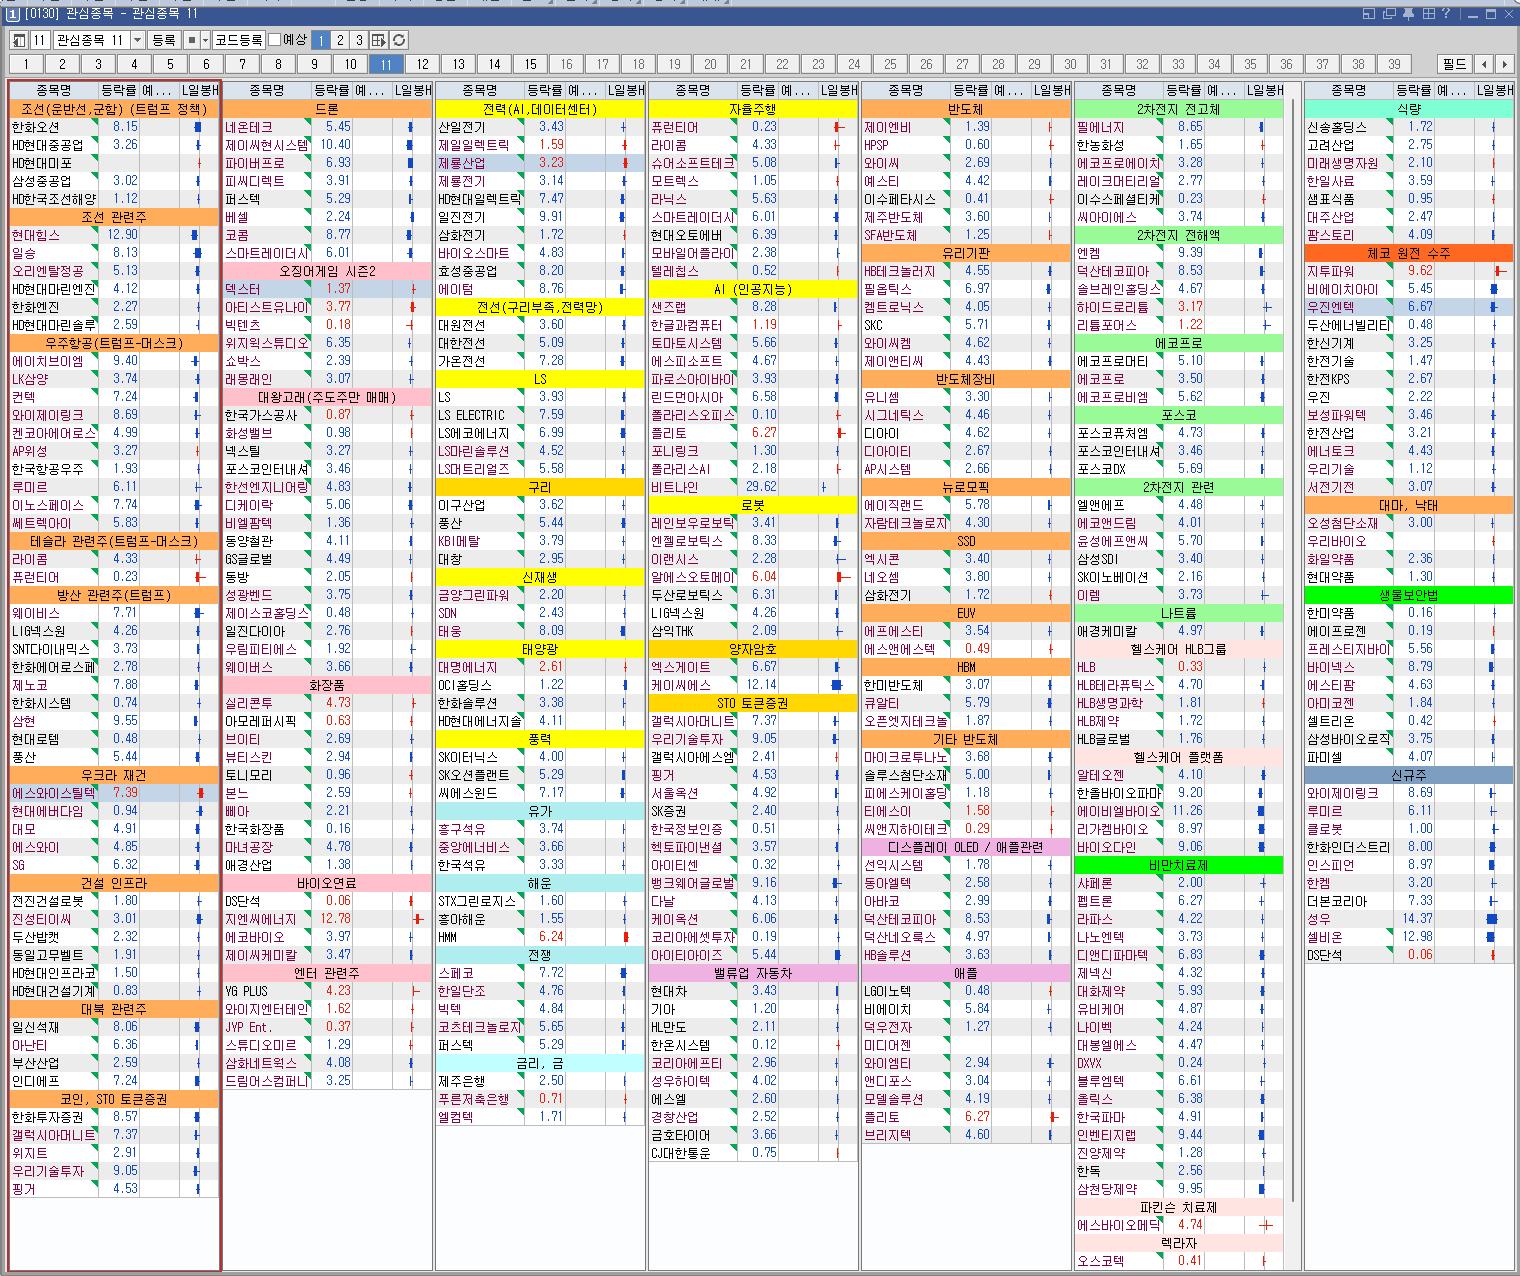
Task: Click the 자율주행 group header
Action: click(x=753, y=109)
